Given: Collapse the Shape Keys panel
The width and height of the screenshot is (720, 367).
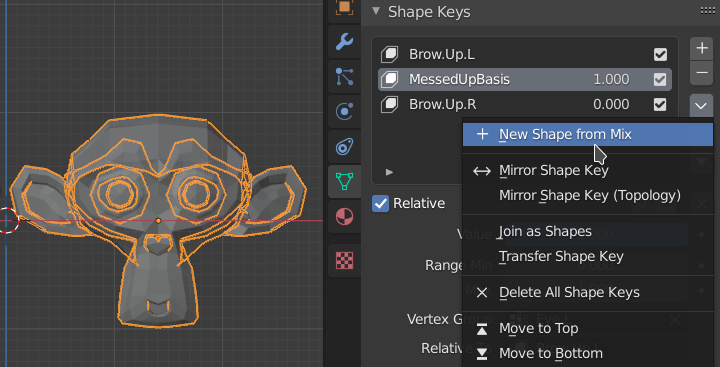Looking at the screenshot, I should point(376,11).
